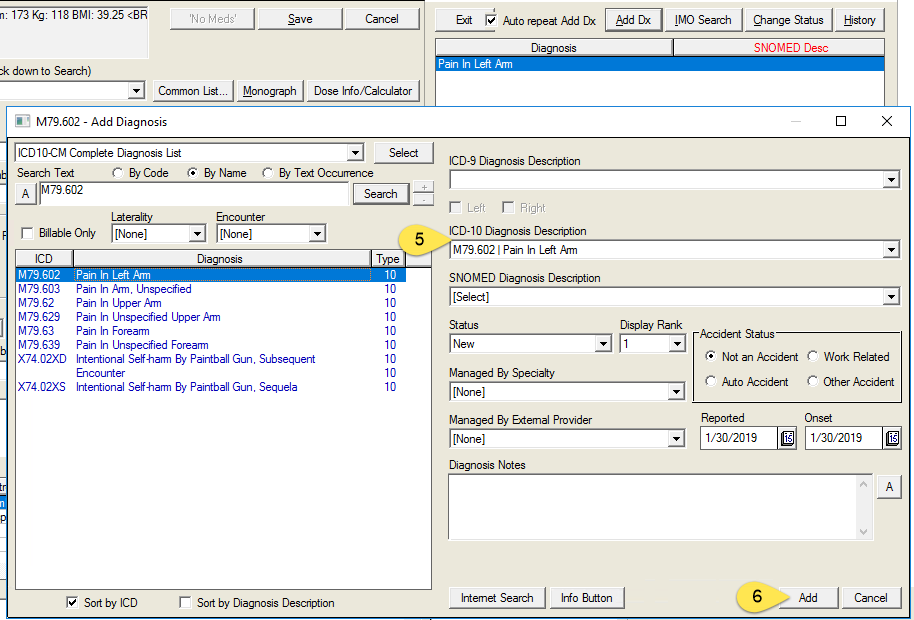Screen dimensions: 914x620
Task: Expand the Laterality dropdown
Action: coord(196,234)
